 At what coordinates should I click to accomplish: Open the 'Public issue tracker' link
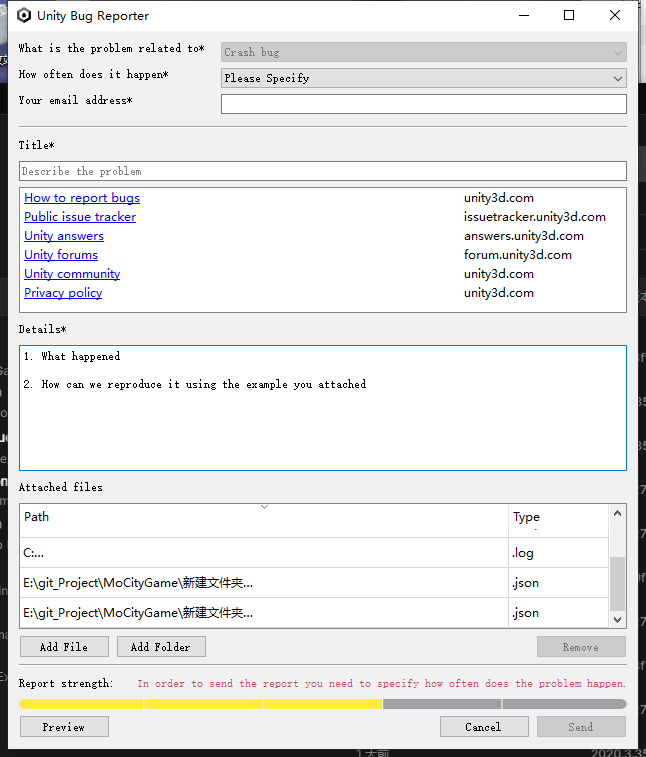[x=80, y=217]
